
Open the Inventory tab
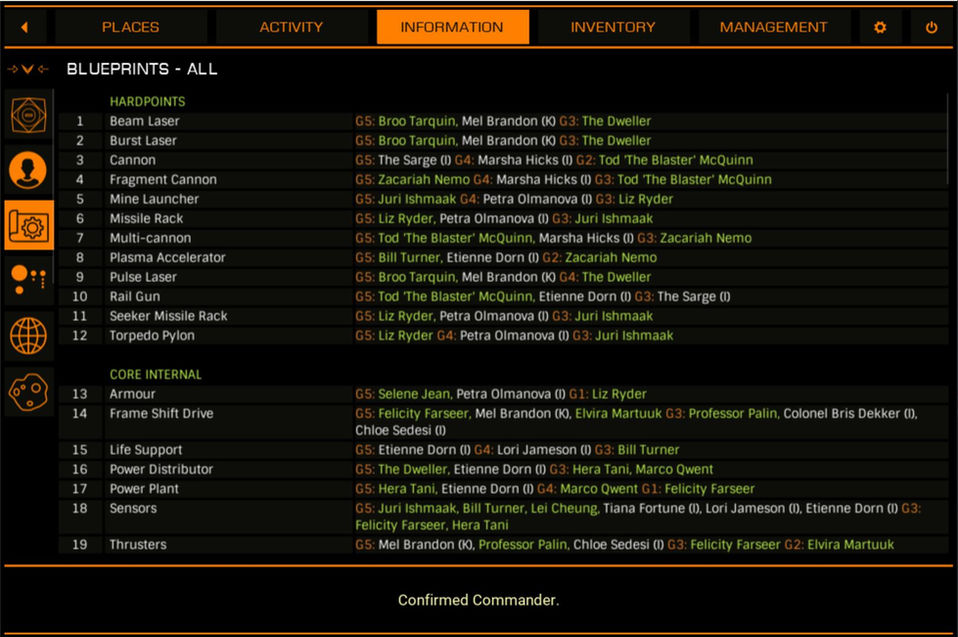coord(613,27)
